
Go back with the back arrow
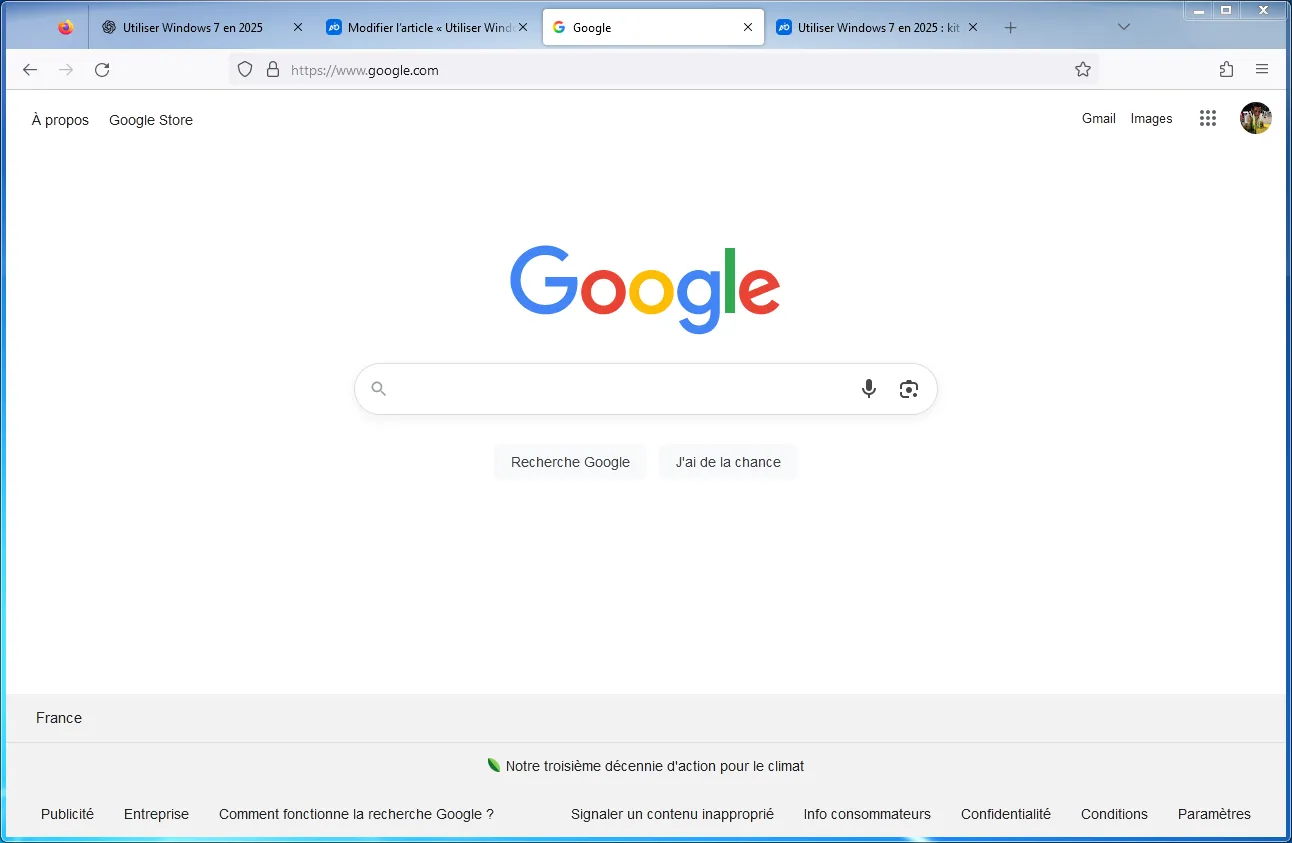tap(30, 70)
